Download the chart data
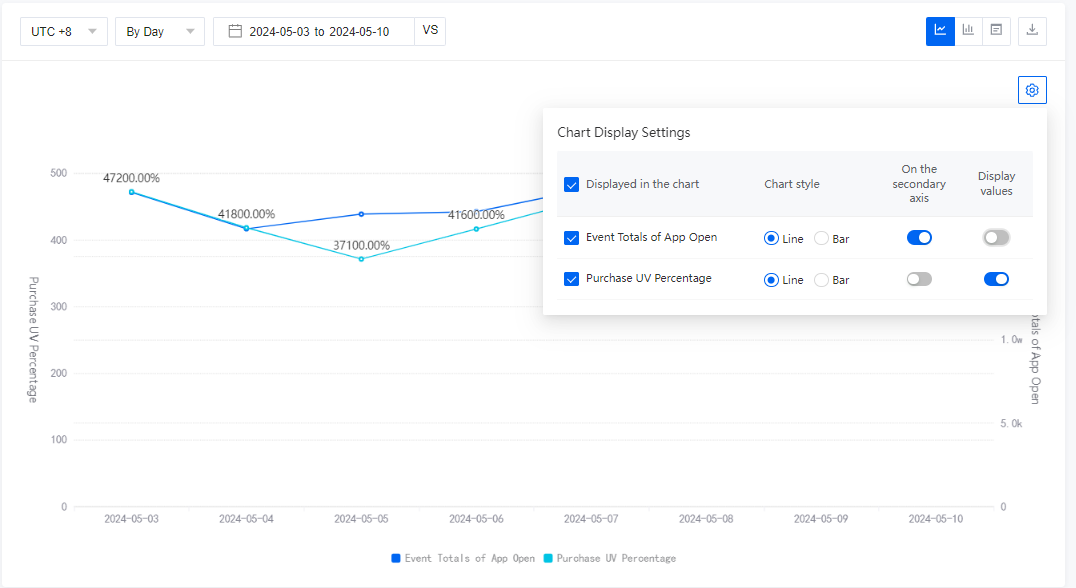1076x588 pixels. click(1031, 31)
